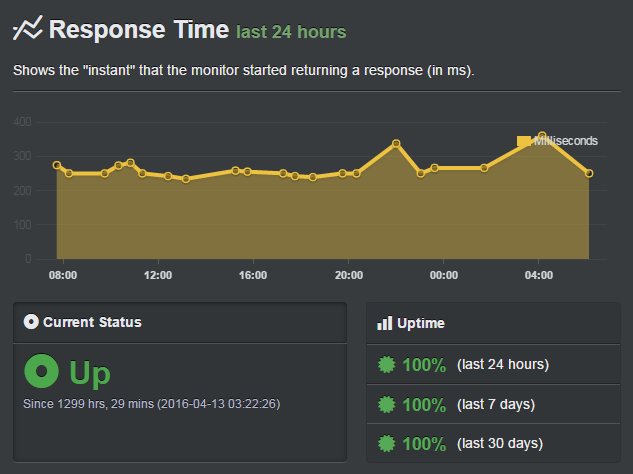The height and width of the screenshot is (474, 633).
Task: Click the "last 24 hours" green heading text
Action: (x=291, y=32)
